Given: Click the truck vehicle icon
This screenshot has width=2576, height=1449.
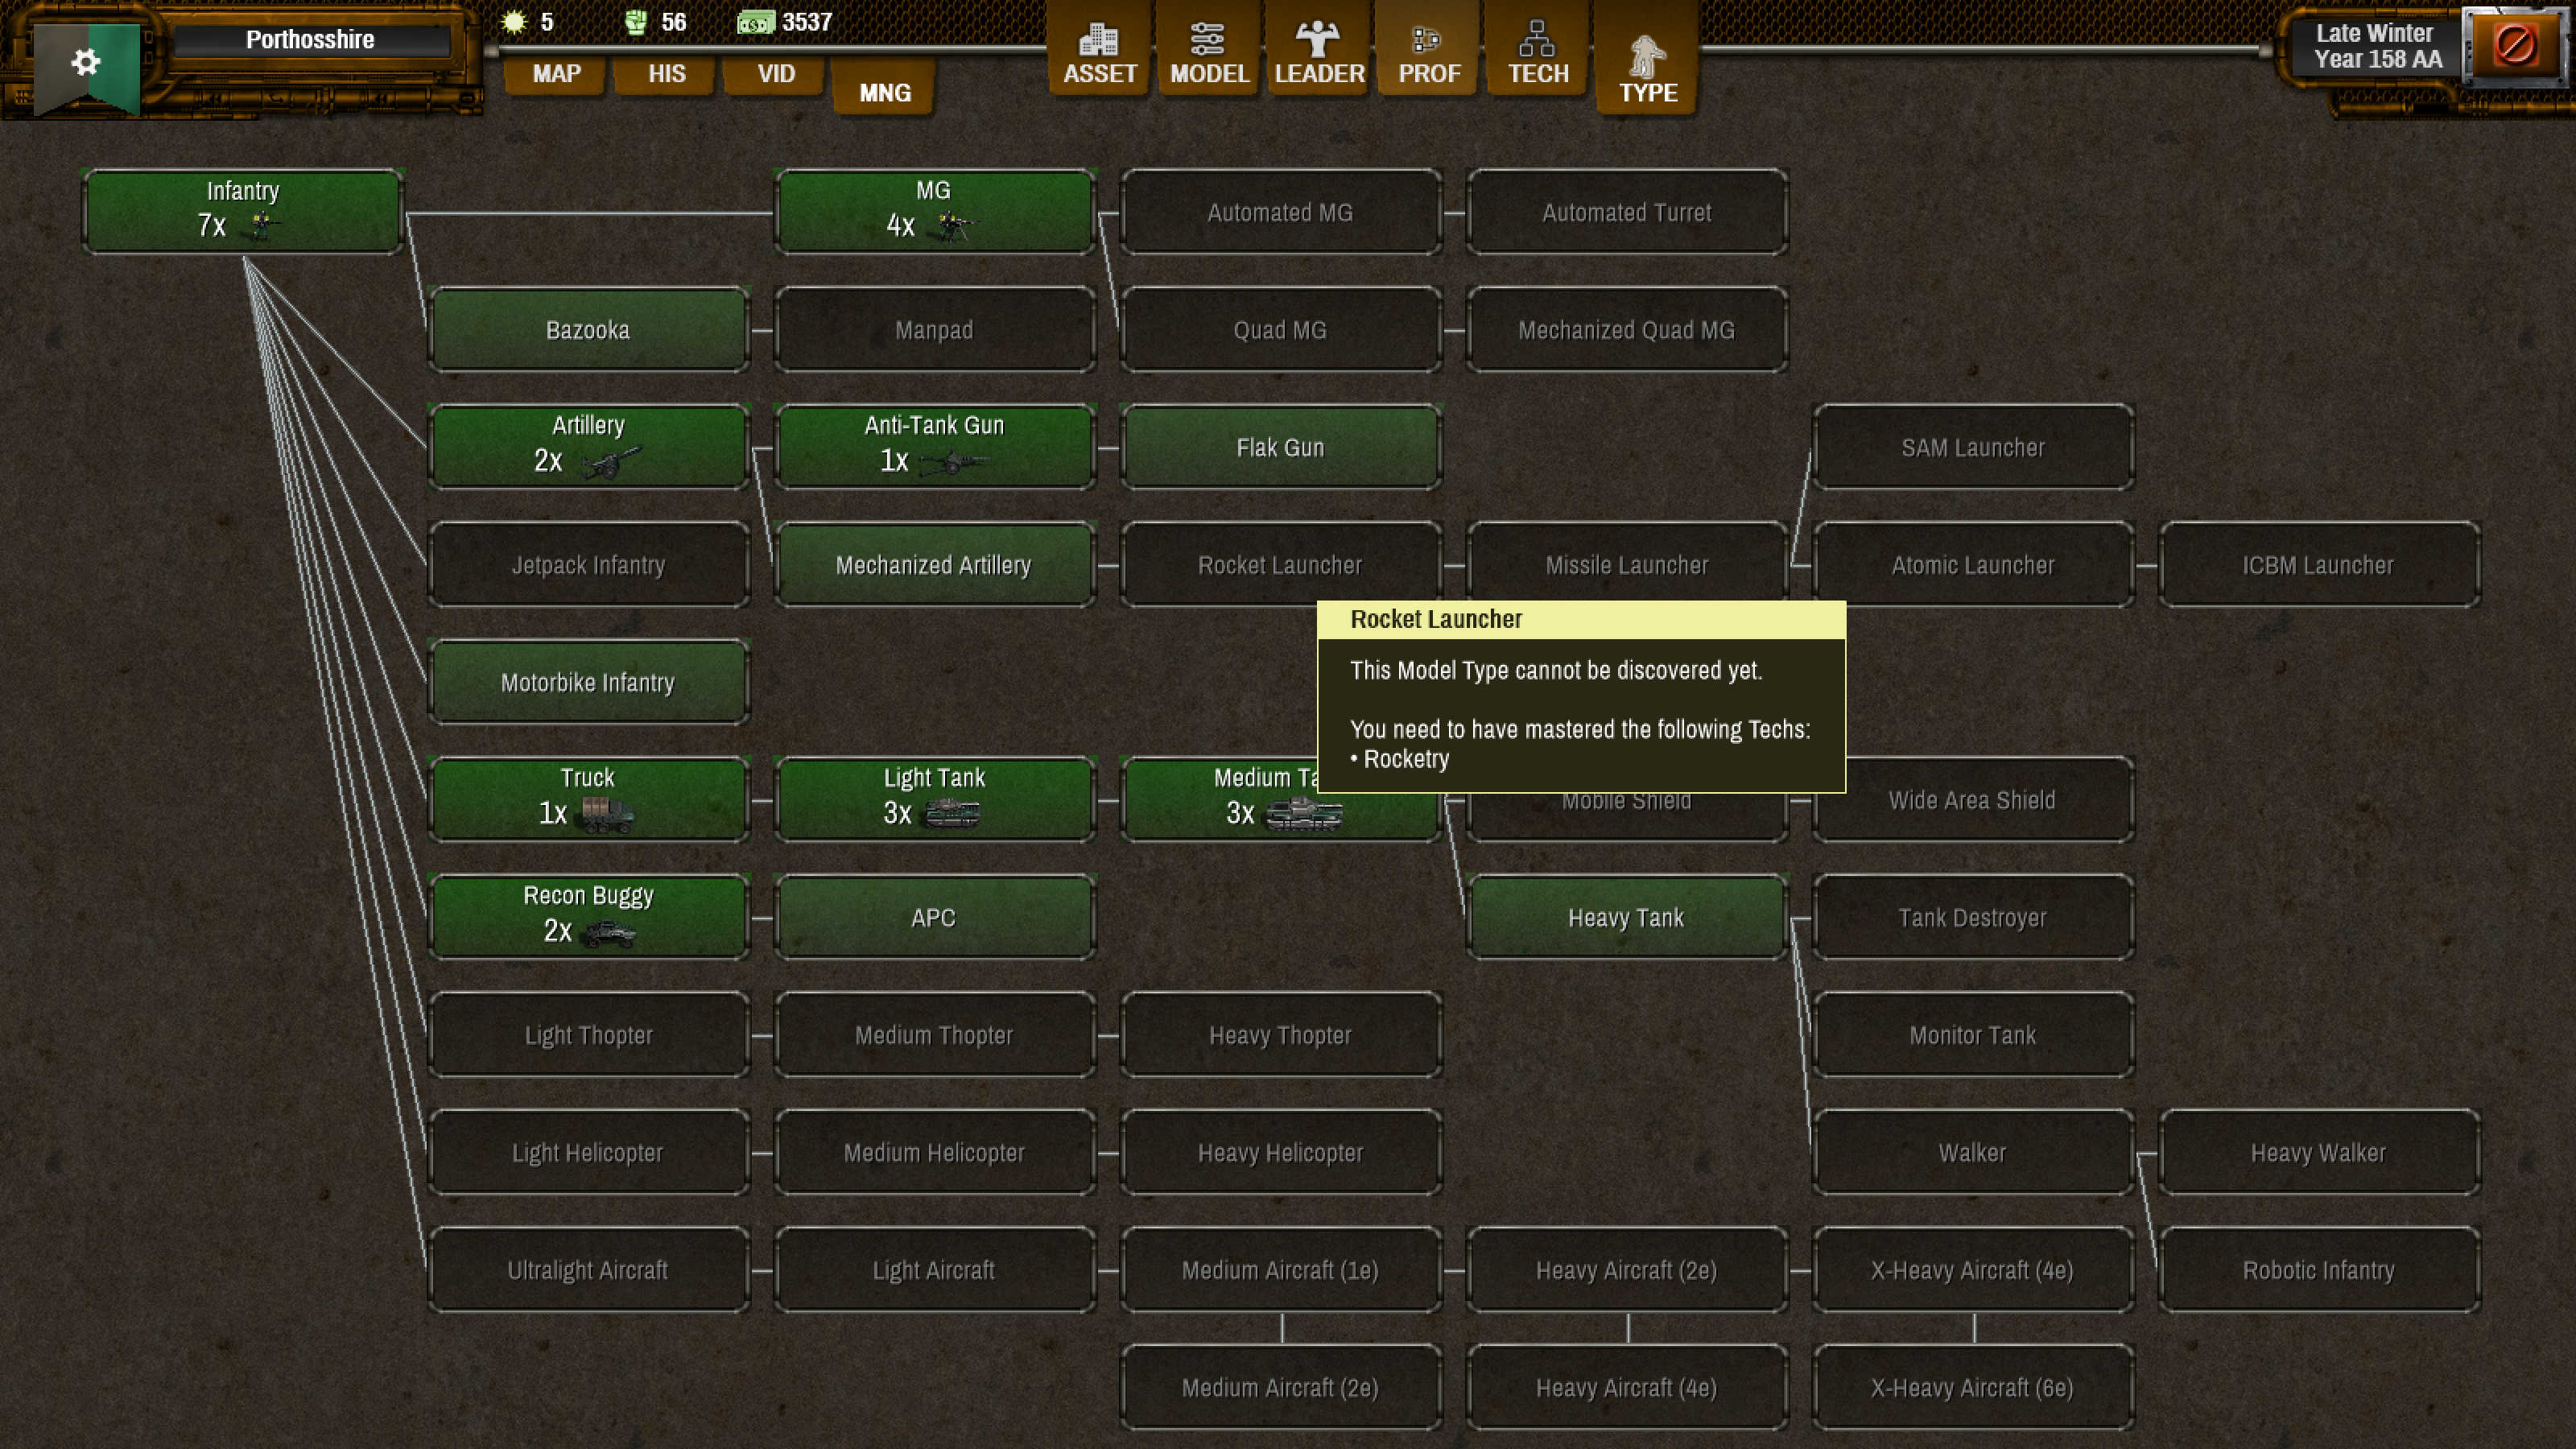Looking at the screenshot, I should pos(608,815).
